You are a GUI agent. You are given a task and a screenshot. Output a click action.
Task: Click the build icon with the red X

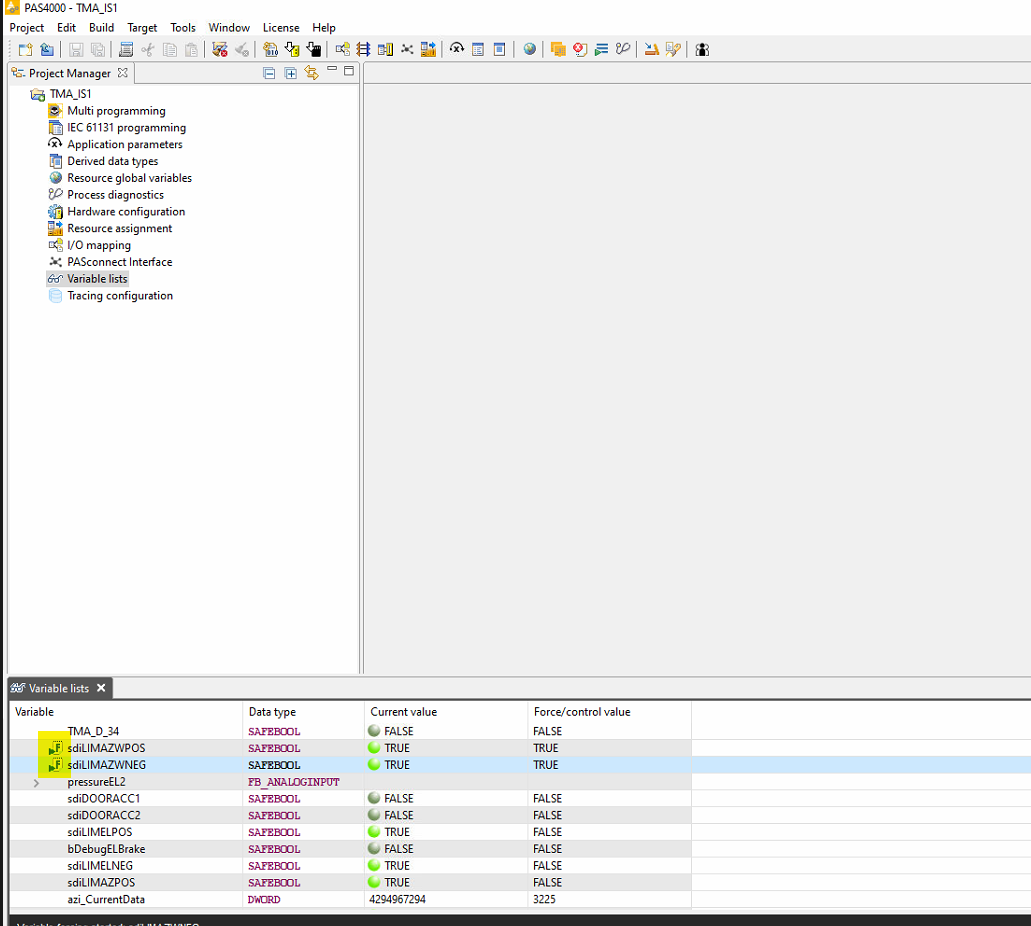(220, 49)
